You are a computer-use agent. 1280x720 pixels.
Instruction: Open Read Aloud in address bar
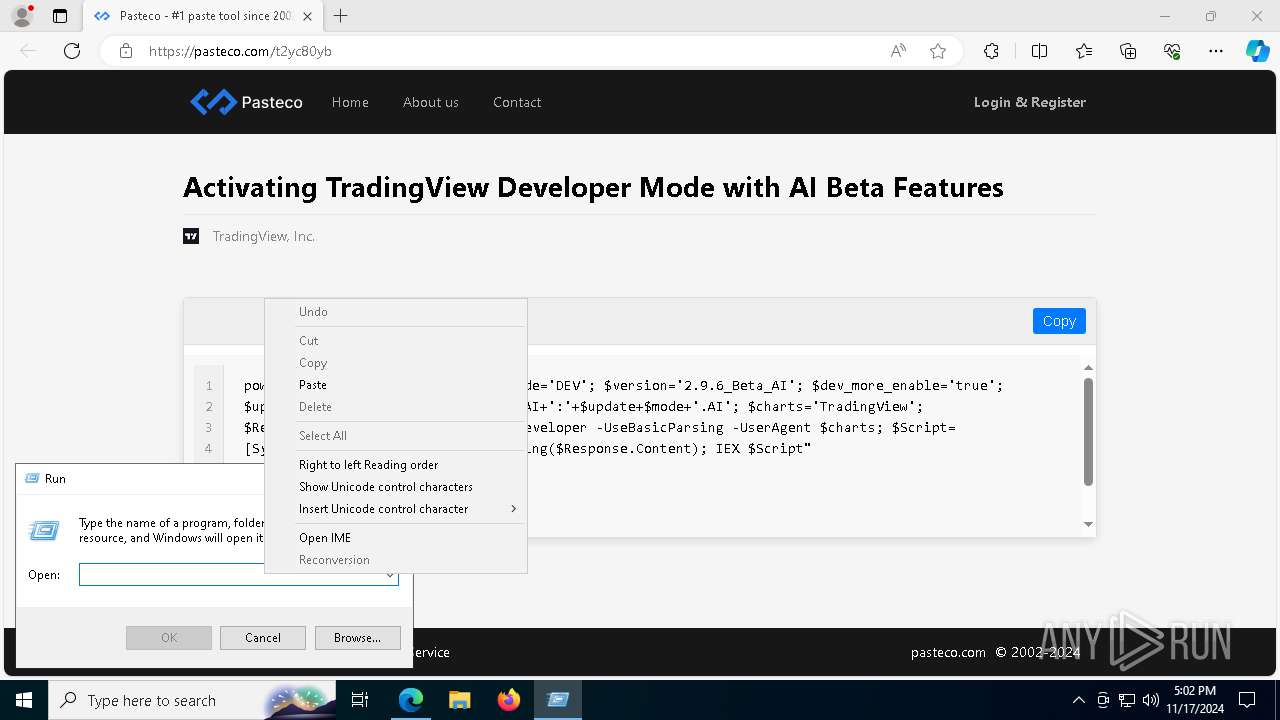[898, 51]
